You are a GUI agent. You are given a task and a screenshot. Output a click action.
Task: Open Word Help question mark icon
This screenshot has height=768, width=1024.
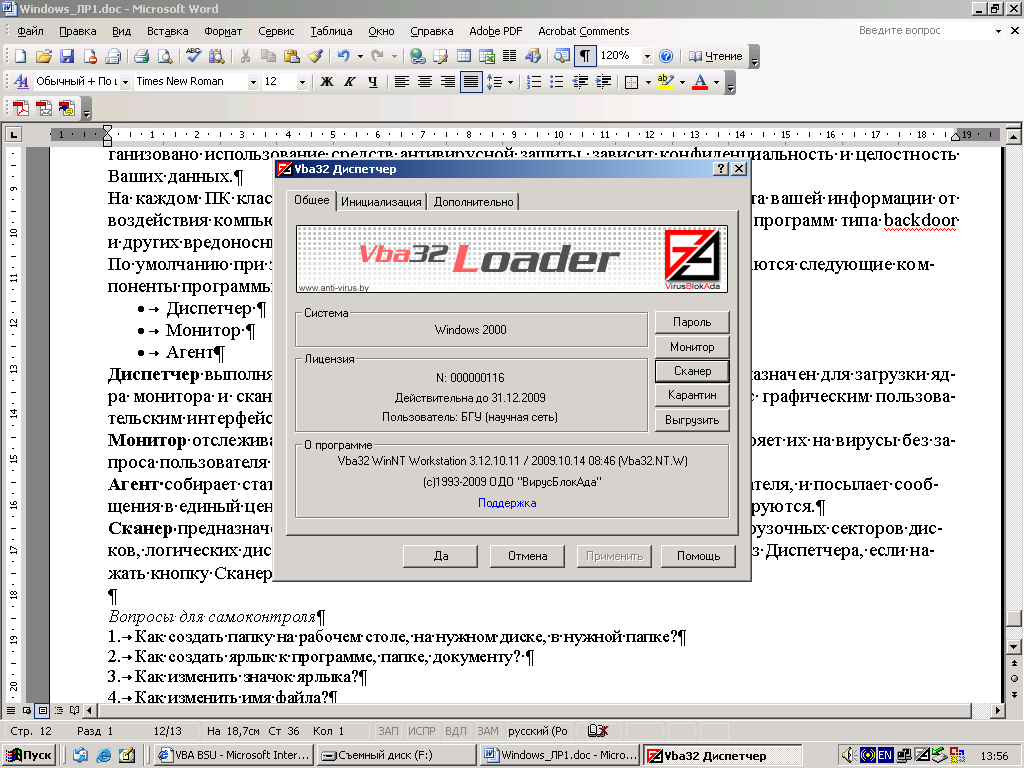tap(665, 56)
